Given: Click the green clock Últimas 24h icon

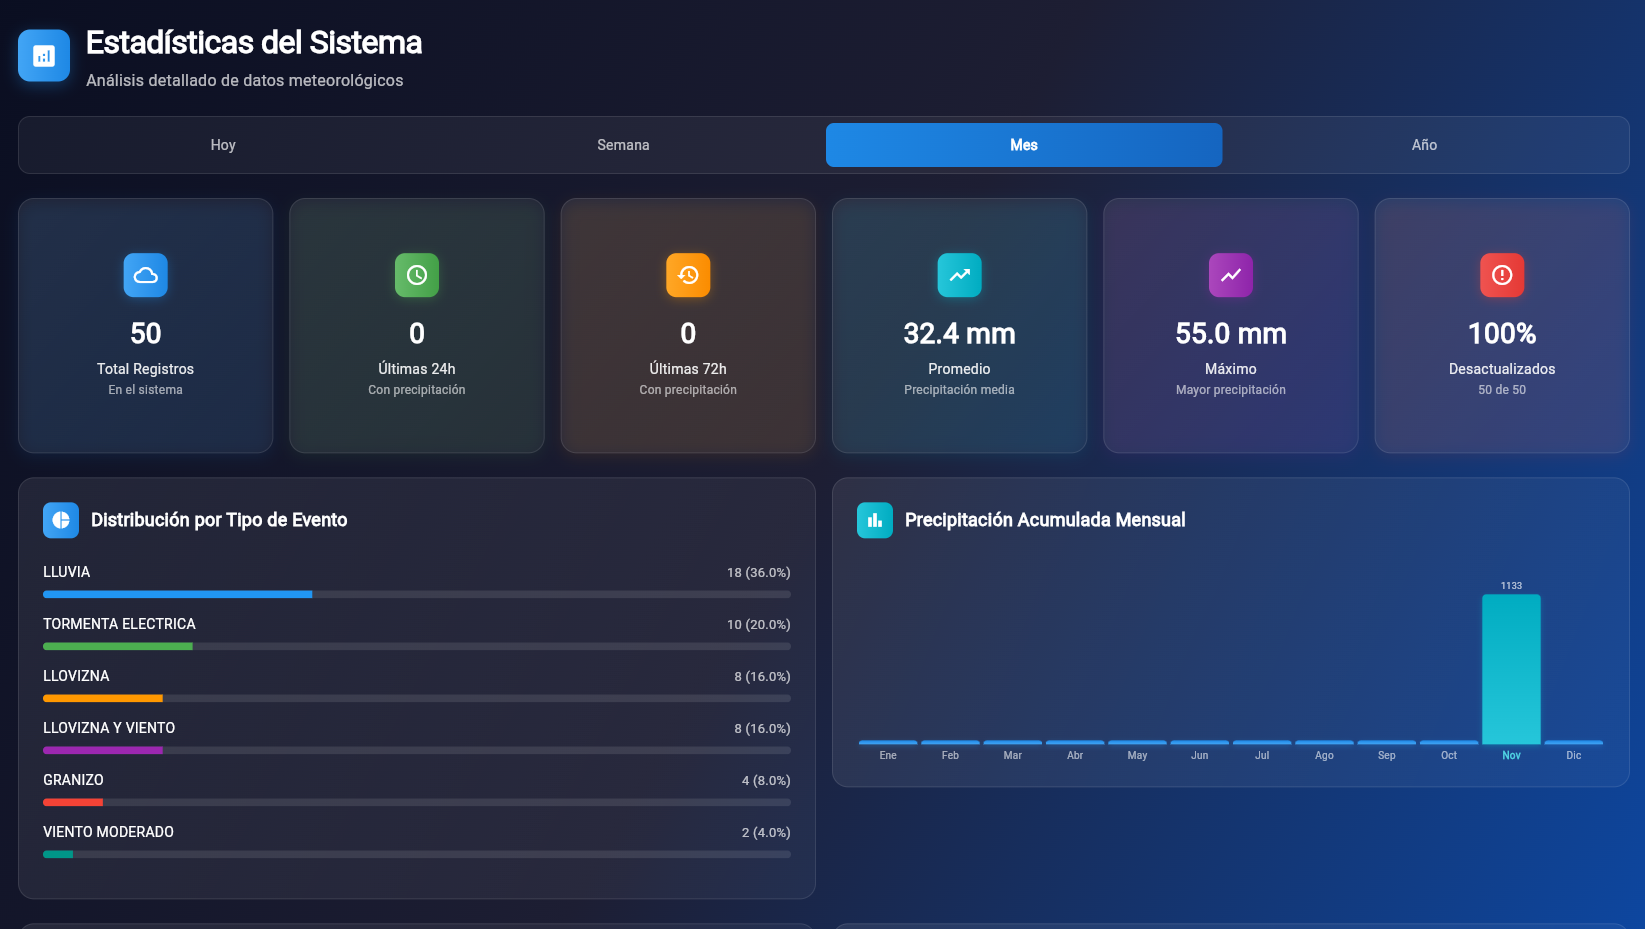Looking at the screenshot, I should (417, 275).
